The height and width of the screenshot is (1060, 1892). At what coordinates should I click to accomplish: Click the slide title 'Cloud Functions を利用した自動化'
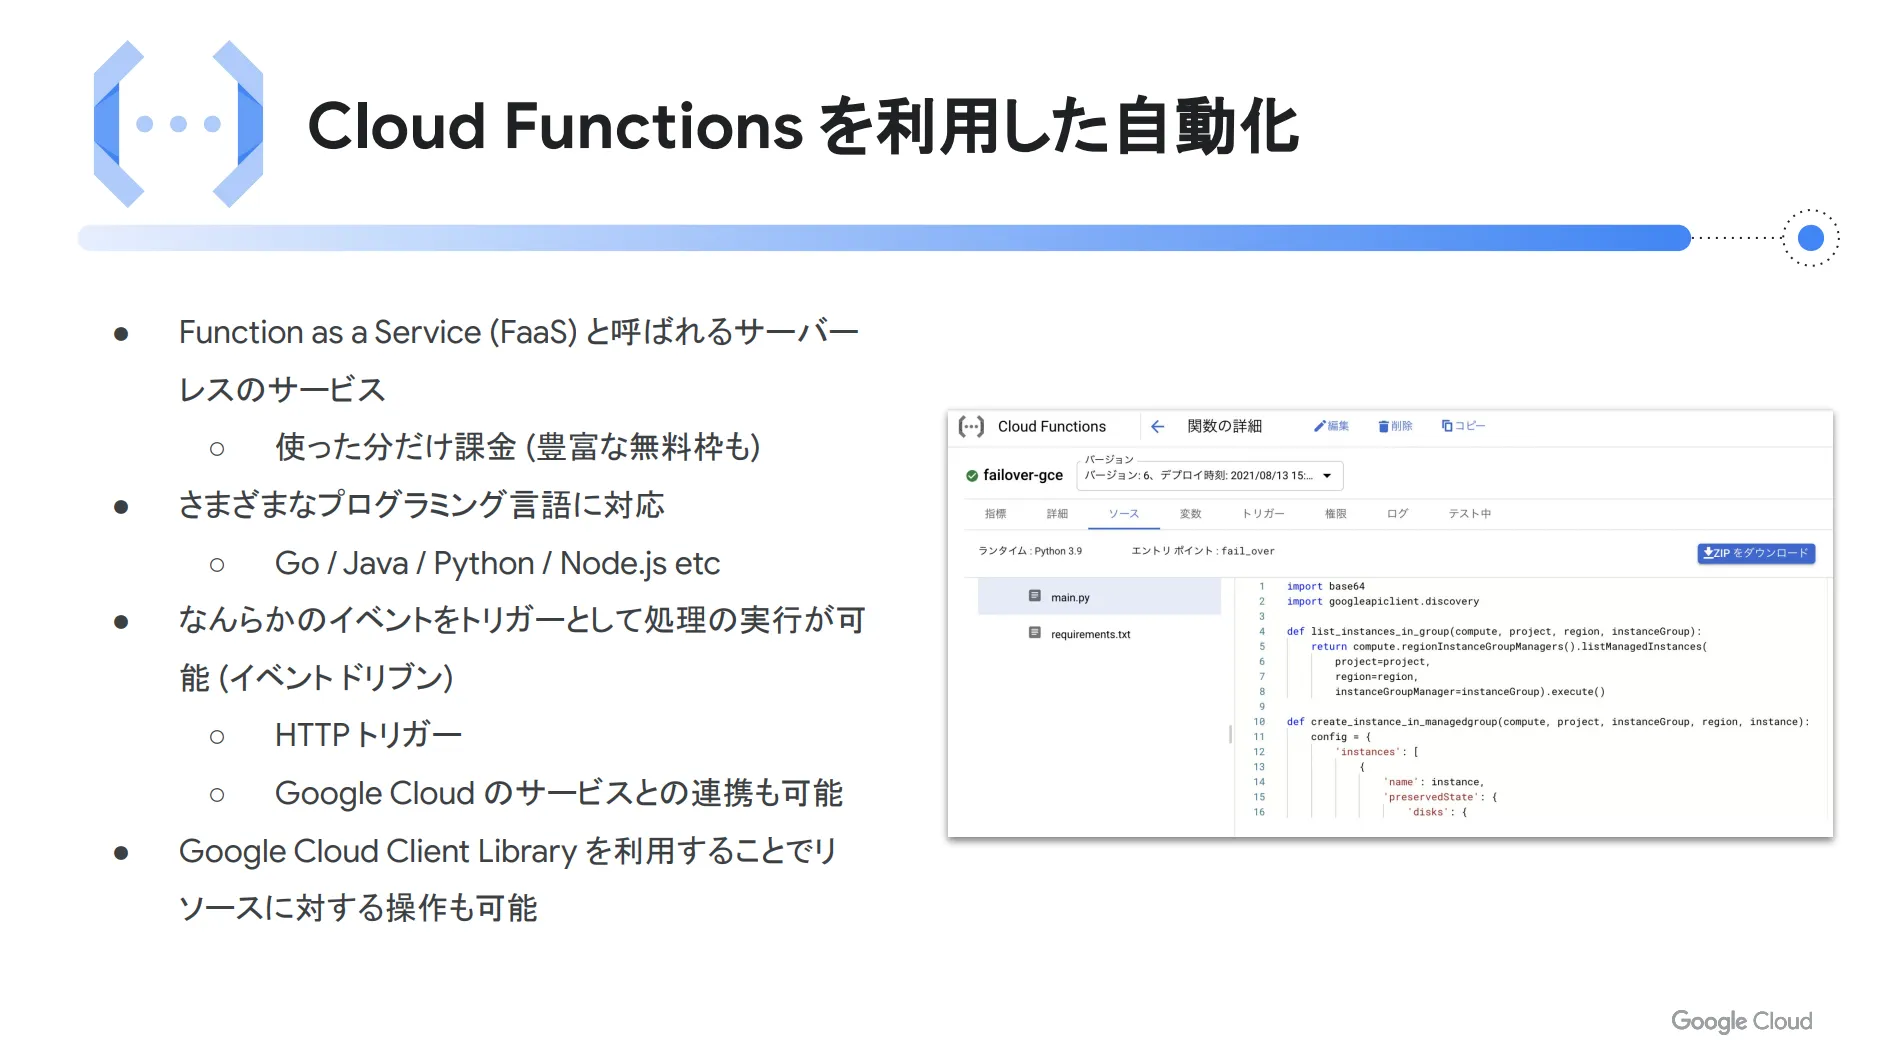[x=803, y=127]
